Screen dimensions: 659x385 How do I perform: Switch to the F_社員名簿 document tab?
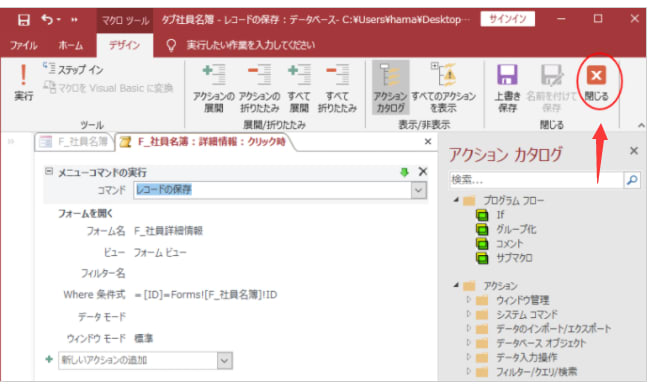[x=74, y=142]
